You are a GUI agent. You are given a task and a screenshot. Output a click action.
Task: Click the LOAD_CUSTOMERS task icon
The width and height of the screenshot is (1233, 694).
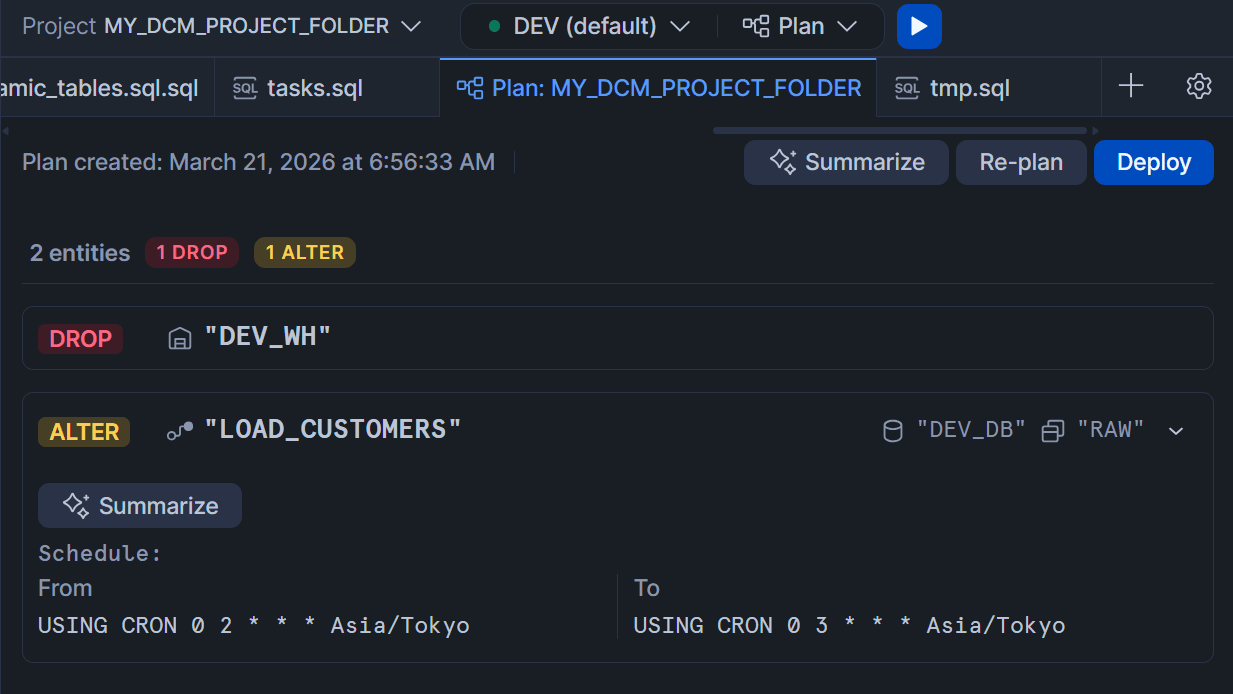pos(180,431)
